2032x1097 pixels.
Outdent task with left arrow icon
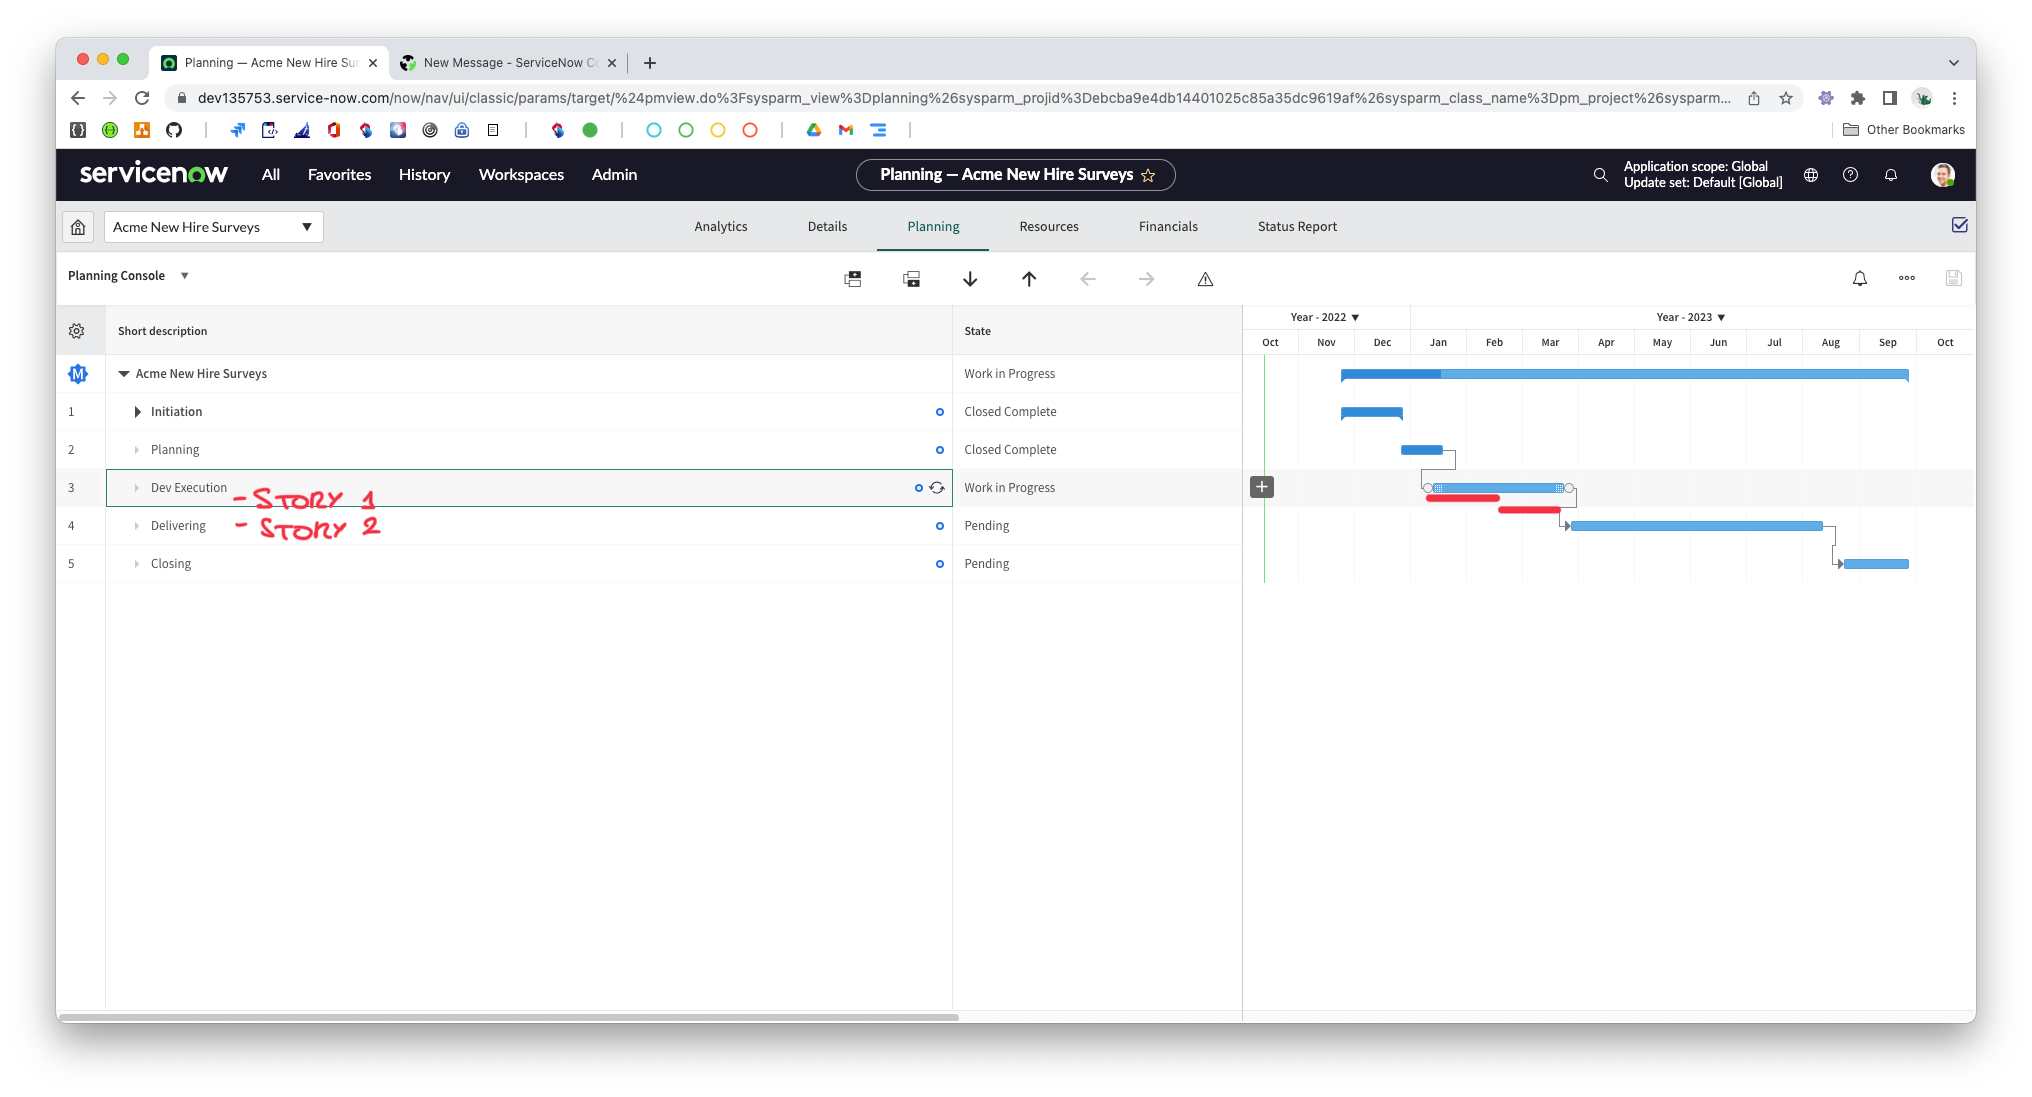click(1088, 279)
